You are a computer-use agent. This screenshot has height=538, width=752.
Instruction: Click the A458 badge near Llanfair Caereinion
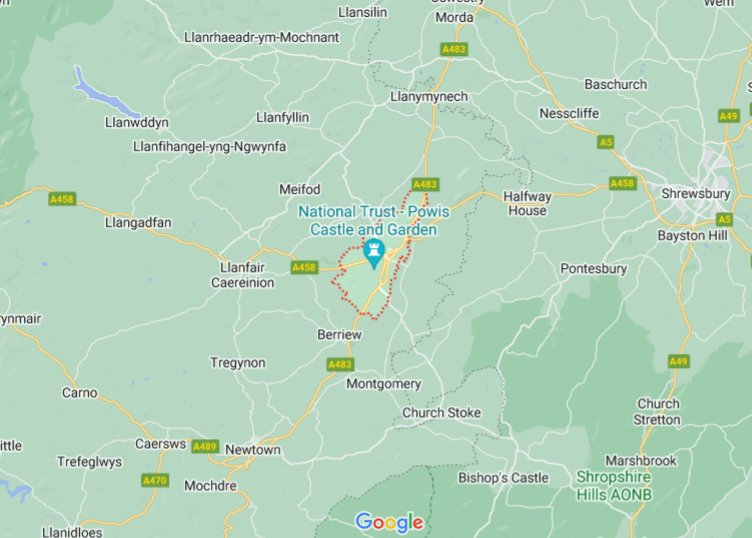(305, 267)
